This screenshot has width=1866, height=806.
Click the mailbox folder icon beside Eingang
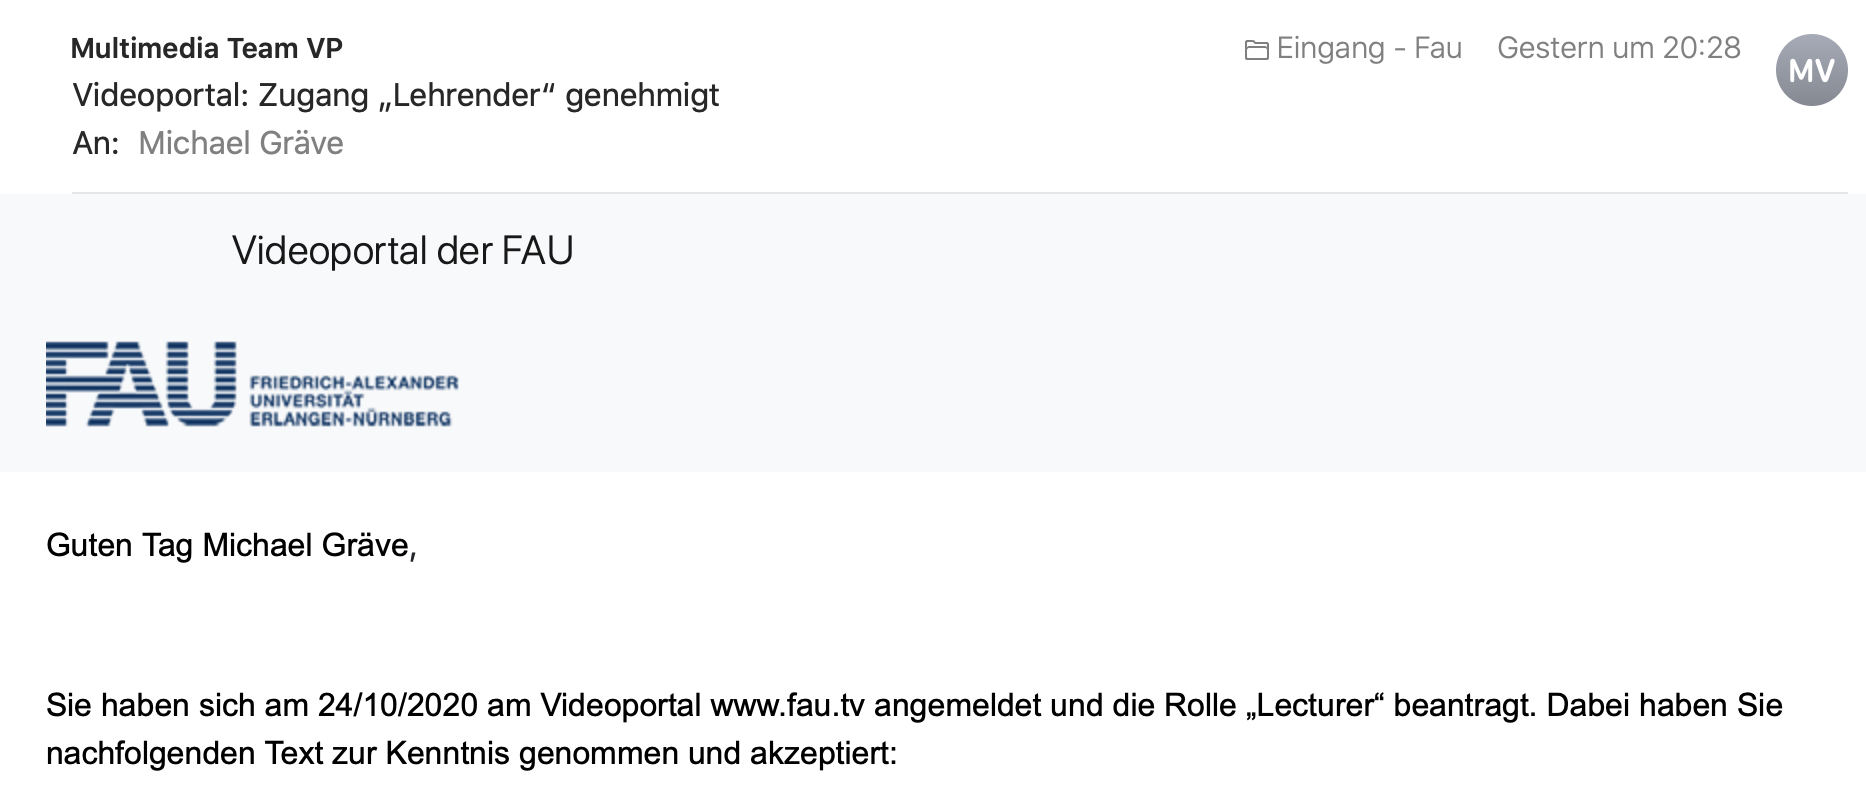pos(1256,49)
